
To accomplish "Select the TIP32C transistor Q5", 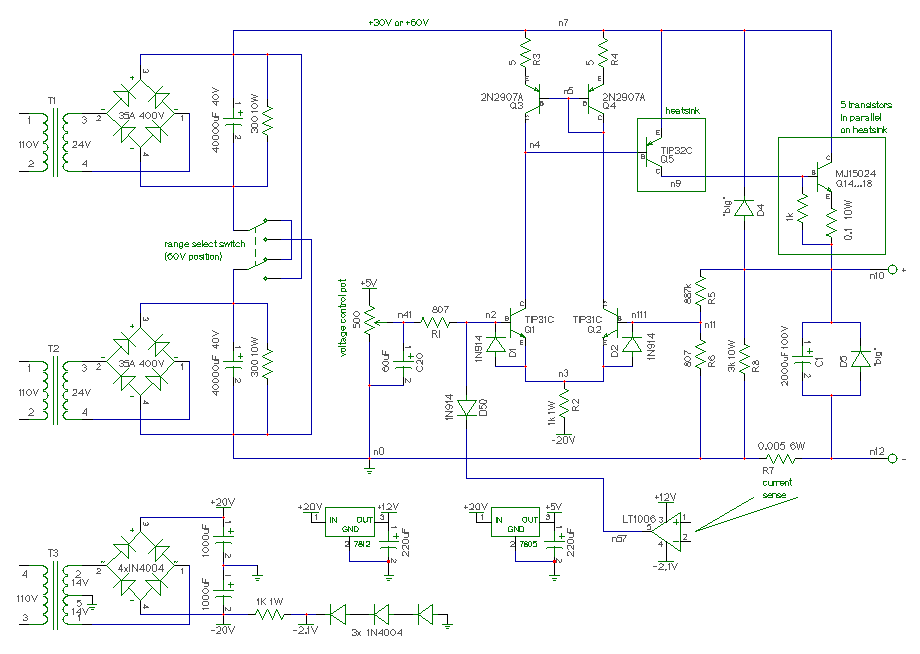I will click(653, 154).
